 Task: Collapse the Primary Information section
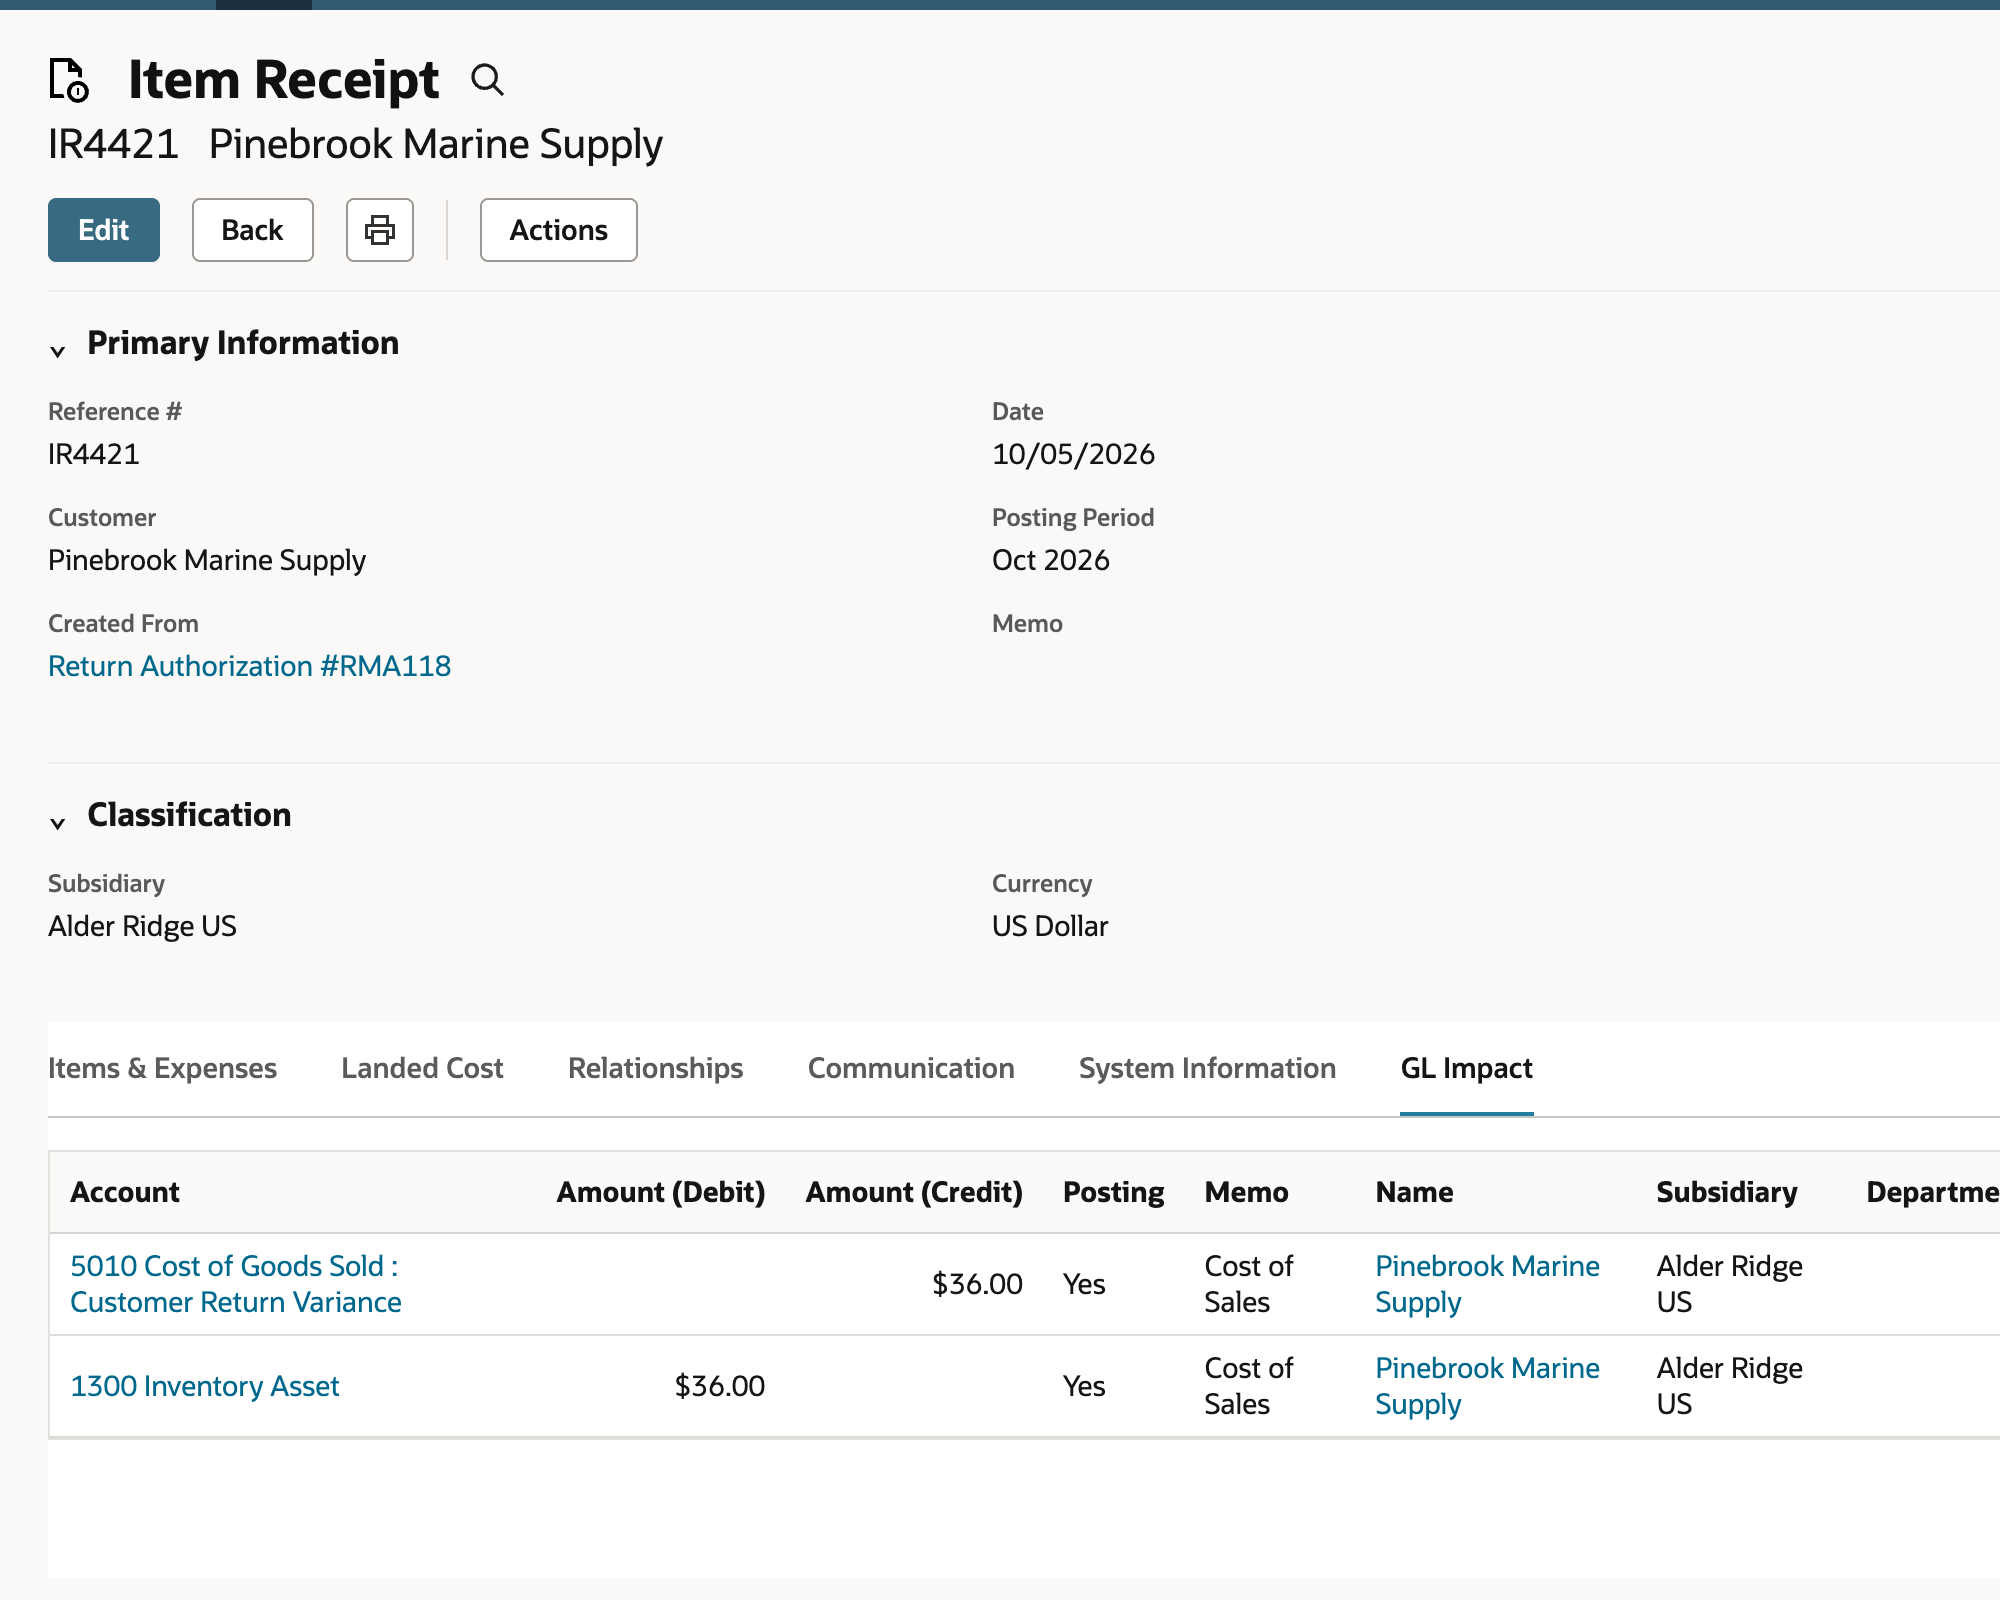click(x=58, y=350)
